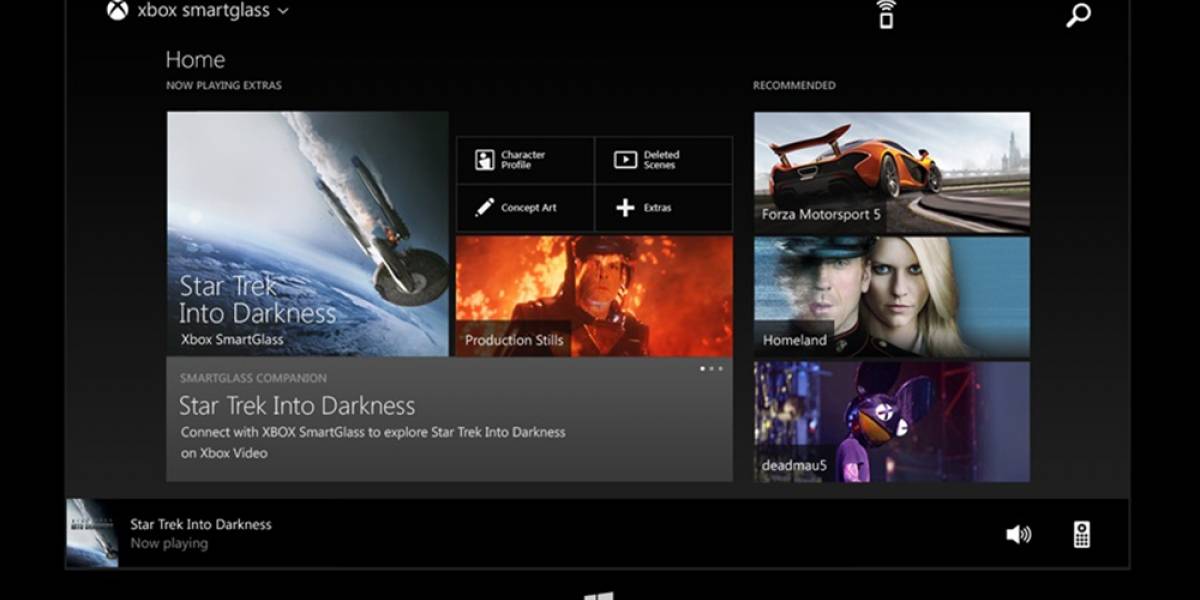Click the 'Now playing' status text
The width and height of the screenshot is (1200, 600).
pos(169,543)
